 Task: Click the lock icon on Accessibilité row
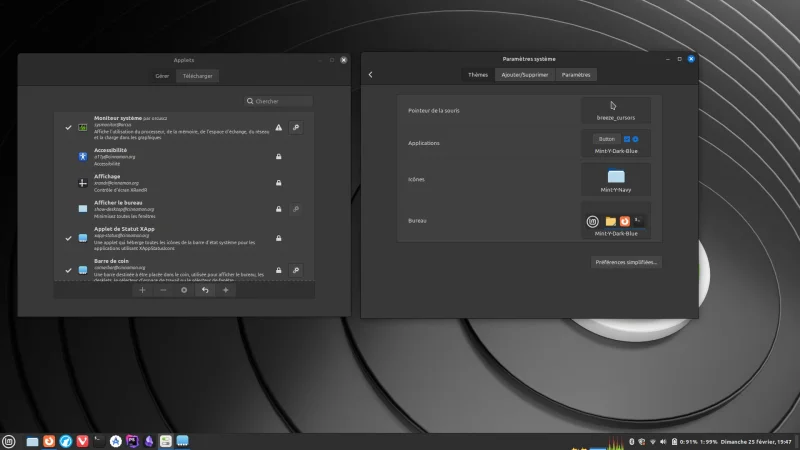[x=279, y=157]
